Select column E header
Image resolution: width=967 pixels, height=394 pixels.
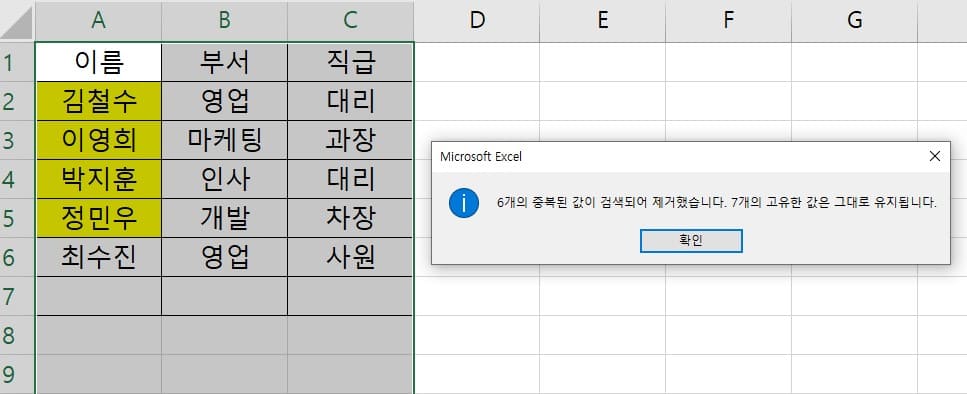[x=603, y=21]
